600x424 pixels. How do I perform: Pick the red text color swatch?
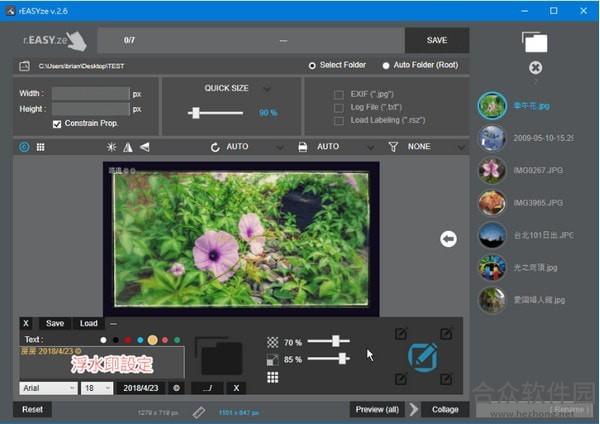(x=128, y=340)
